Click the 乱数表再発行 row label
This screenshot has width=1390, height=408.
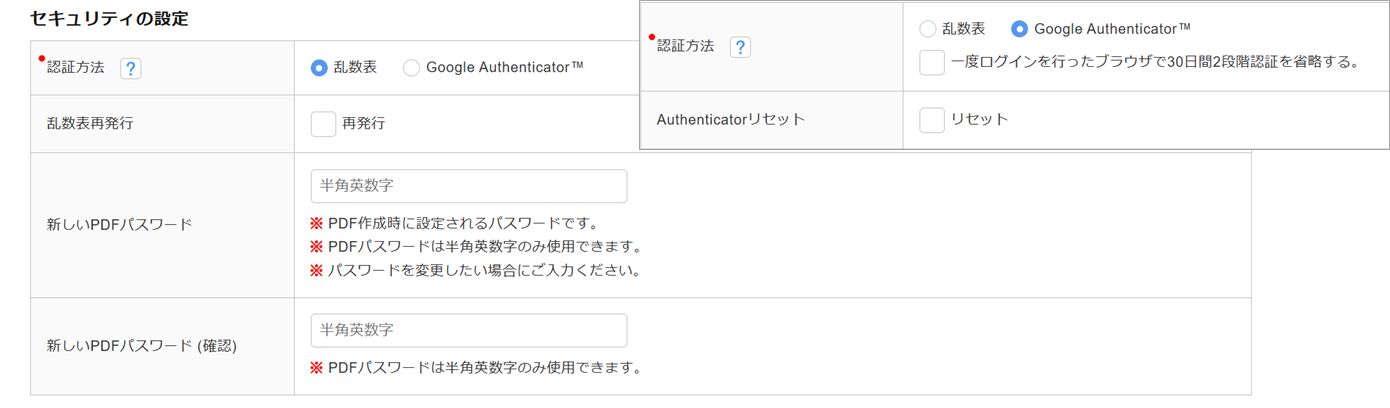click(90, 124)
